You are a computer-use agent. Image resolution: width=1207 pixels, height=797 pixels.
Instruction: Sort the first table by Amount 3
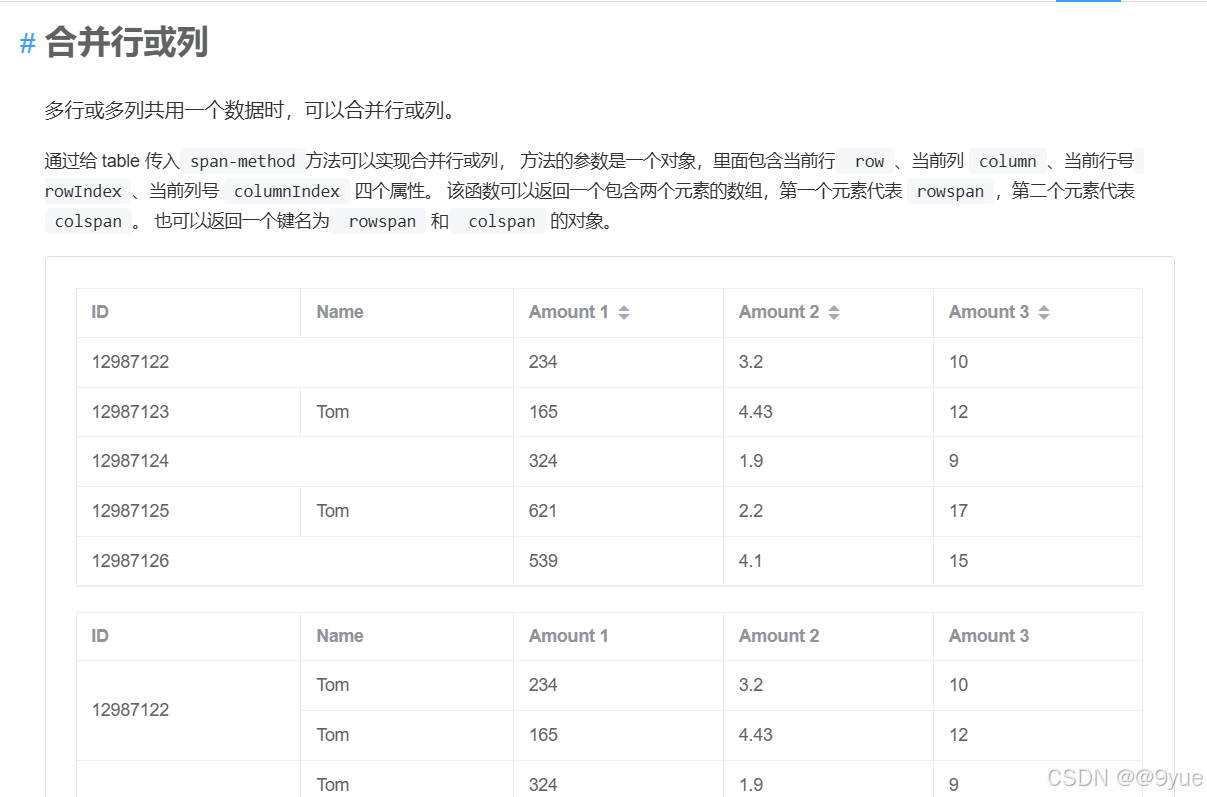[x=1043, y=312]
